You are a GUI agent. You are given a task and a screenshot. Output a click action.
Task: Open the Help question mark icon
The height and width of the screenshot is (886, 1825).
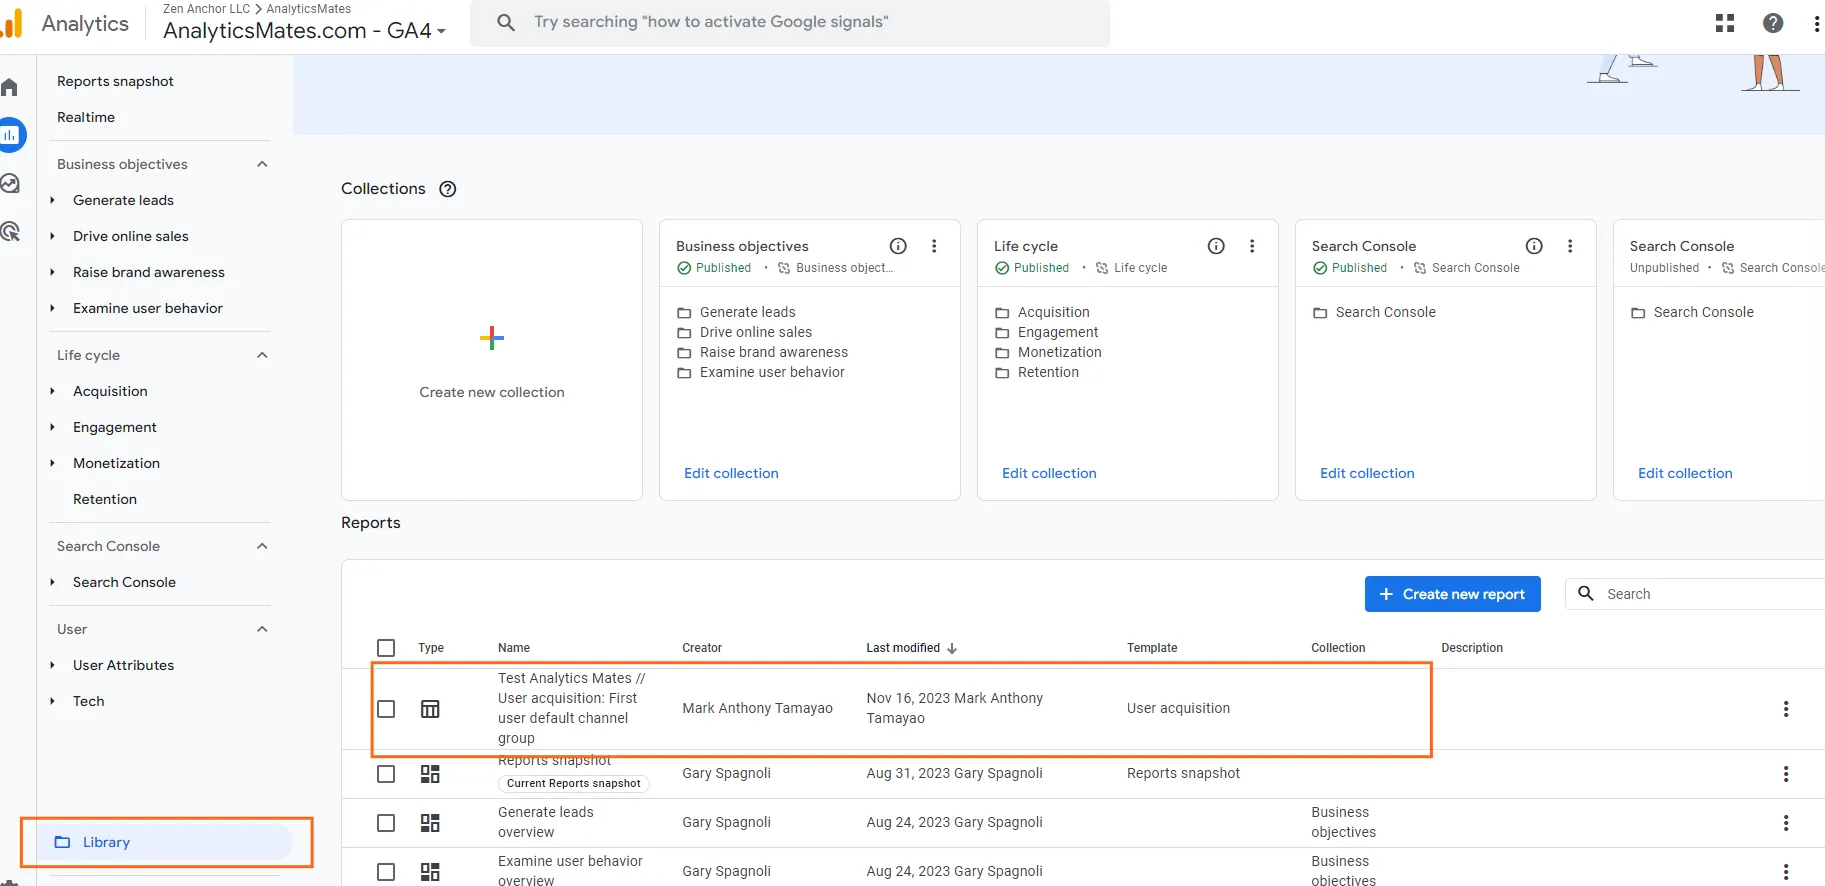[x=1773, y=23]
